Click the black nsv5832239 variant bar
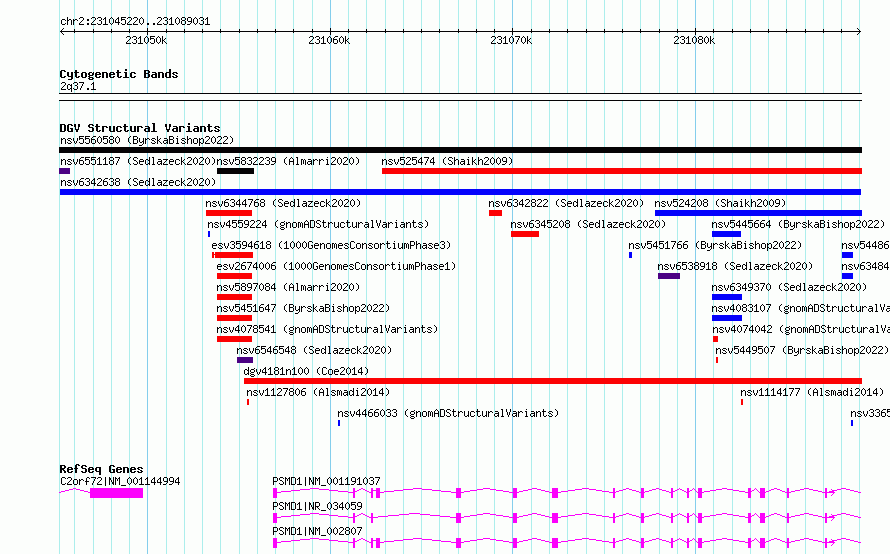 click(x=235, y=171)
